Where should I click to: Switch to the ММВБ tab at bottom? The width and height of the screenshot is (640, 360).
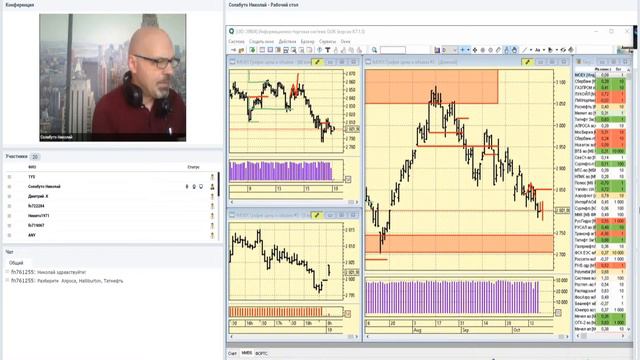click(246, 353)
